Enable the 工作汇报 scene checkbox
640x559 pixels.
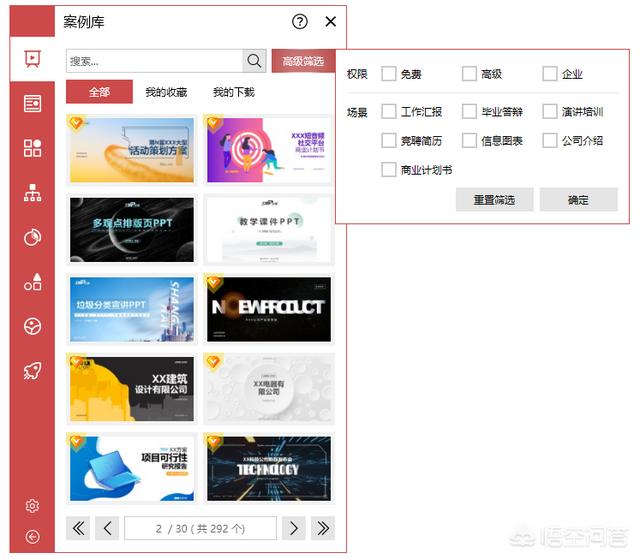coord(389,112)
